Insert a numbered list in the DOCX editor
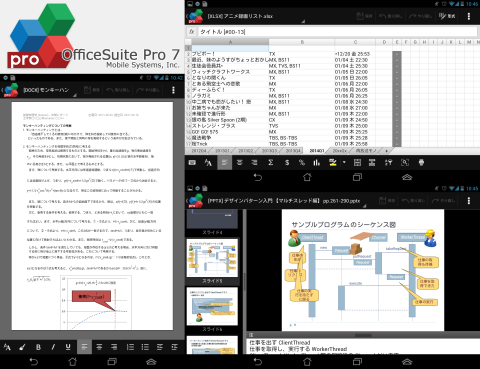This screenshot has height=369, width=480. [x=130, y=347]
